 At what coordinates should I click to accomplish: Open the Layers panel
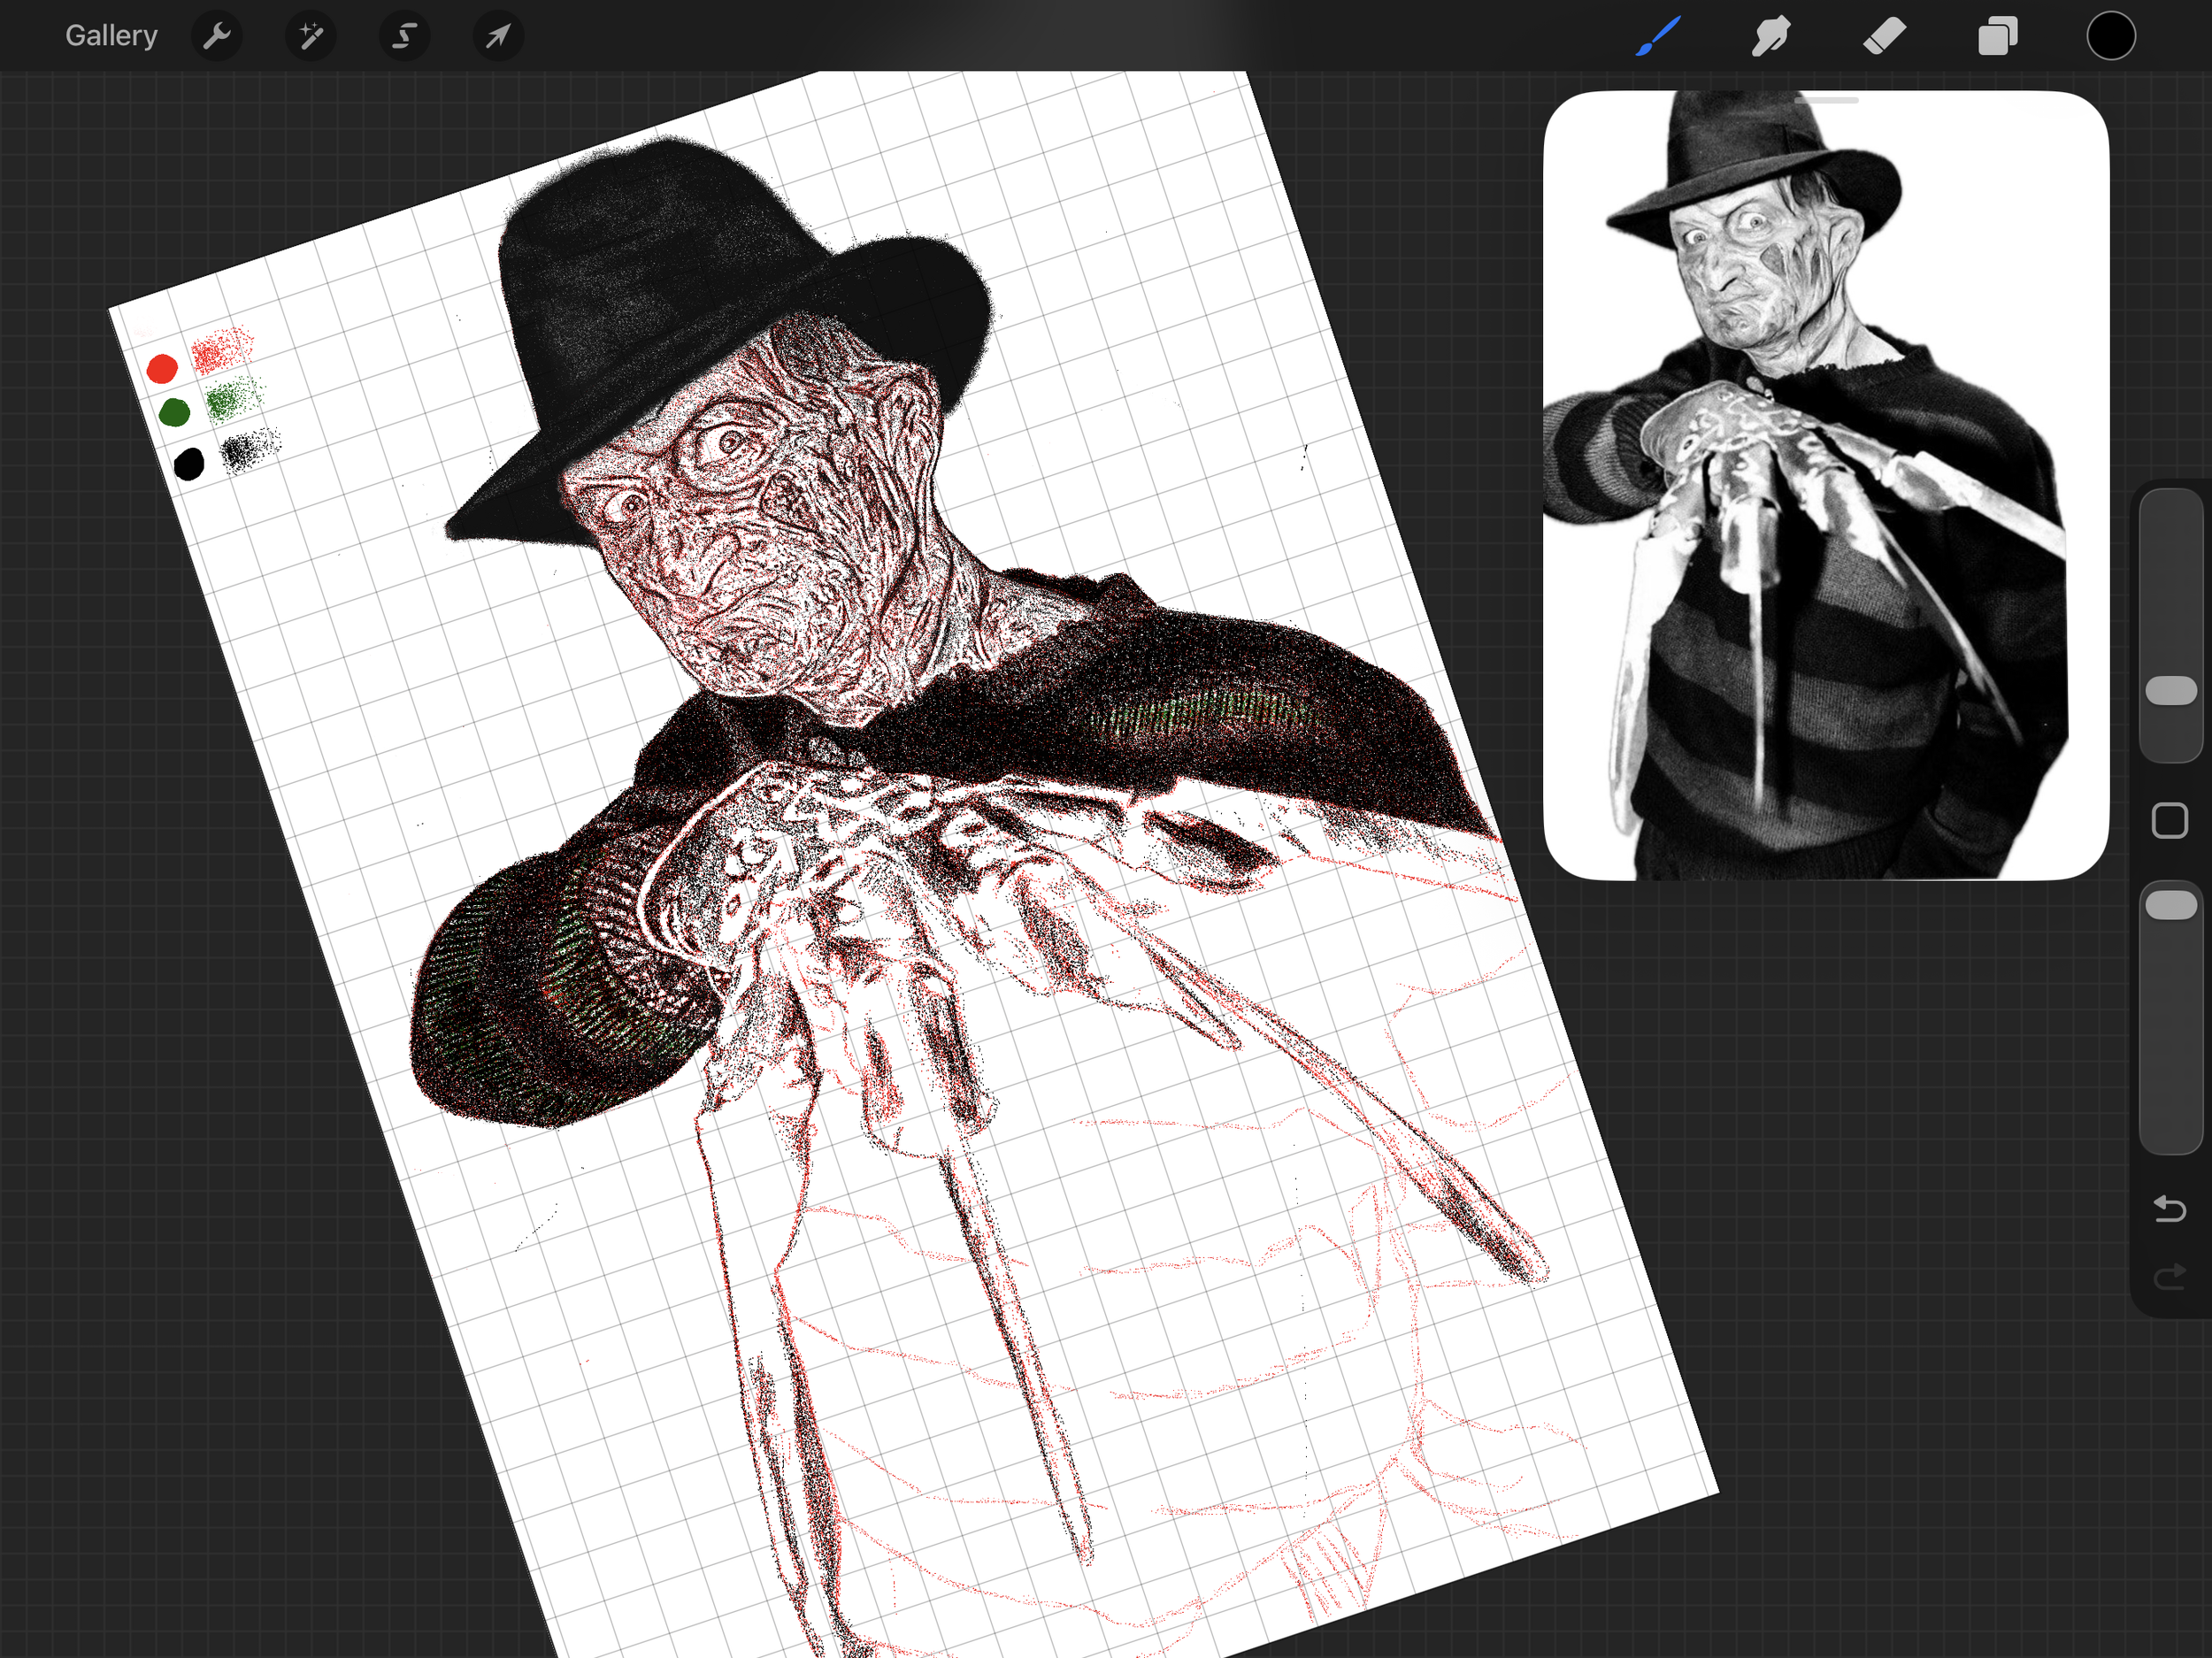point(1998,36)
